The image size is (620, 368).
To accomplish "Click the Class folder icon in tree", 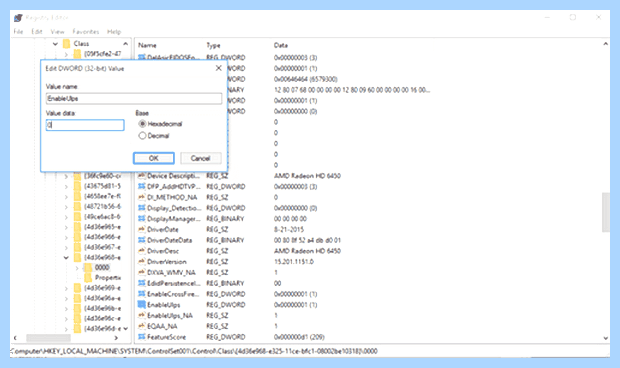I will [66, 43].
